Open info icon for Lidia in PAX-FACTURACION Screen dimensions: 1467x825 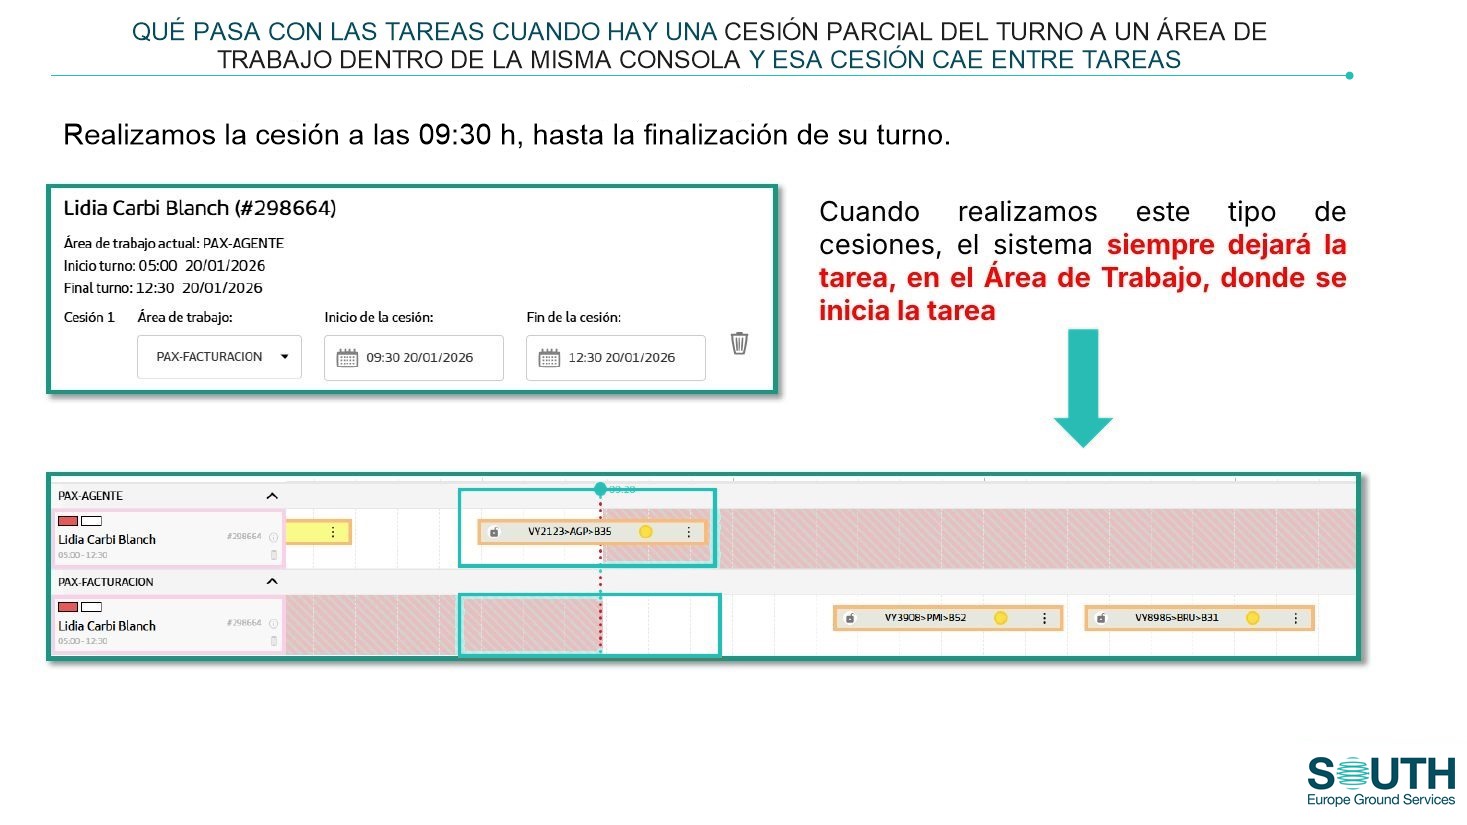pos(273,624)
